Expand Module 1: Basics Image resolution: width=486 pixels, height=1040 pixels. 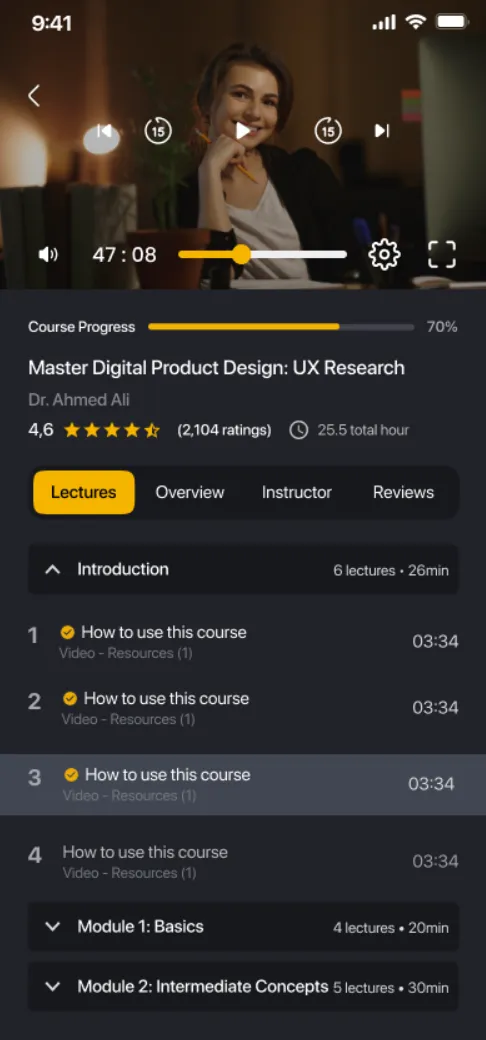coord(243,927)
